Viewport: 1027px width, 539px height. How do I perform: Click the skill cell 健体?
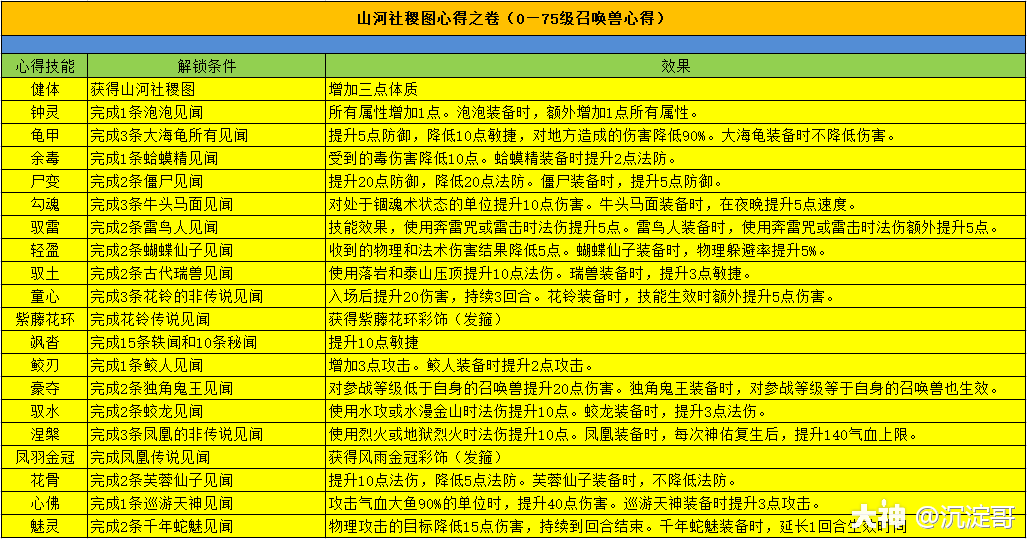[x=45, y=89]
